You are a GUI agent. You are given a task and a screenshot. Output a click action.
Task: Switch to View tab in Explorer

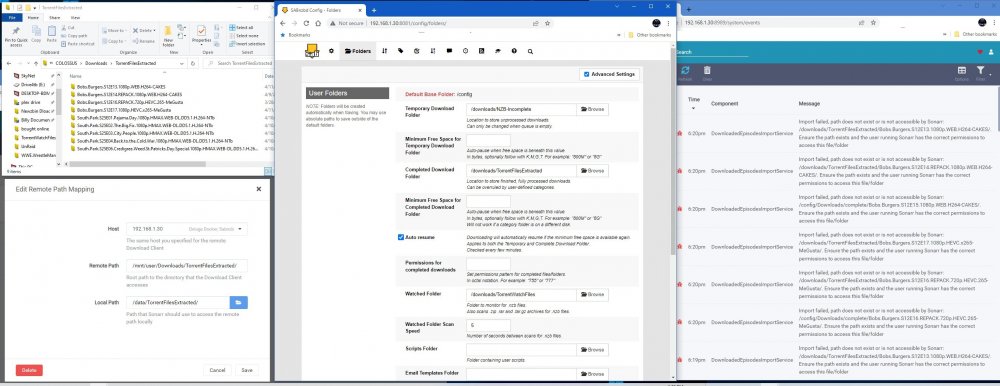[75, 18]
